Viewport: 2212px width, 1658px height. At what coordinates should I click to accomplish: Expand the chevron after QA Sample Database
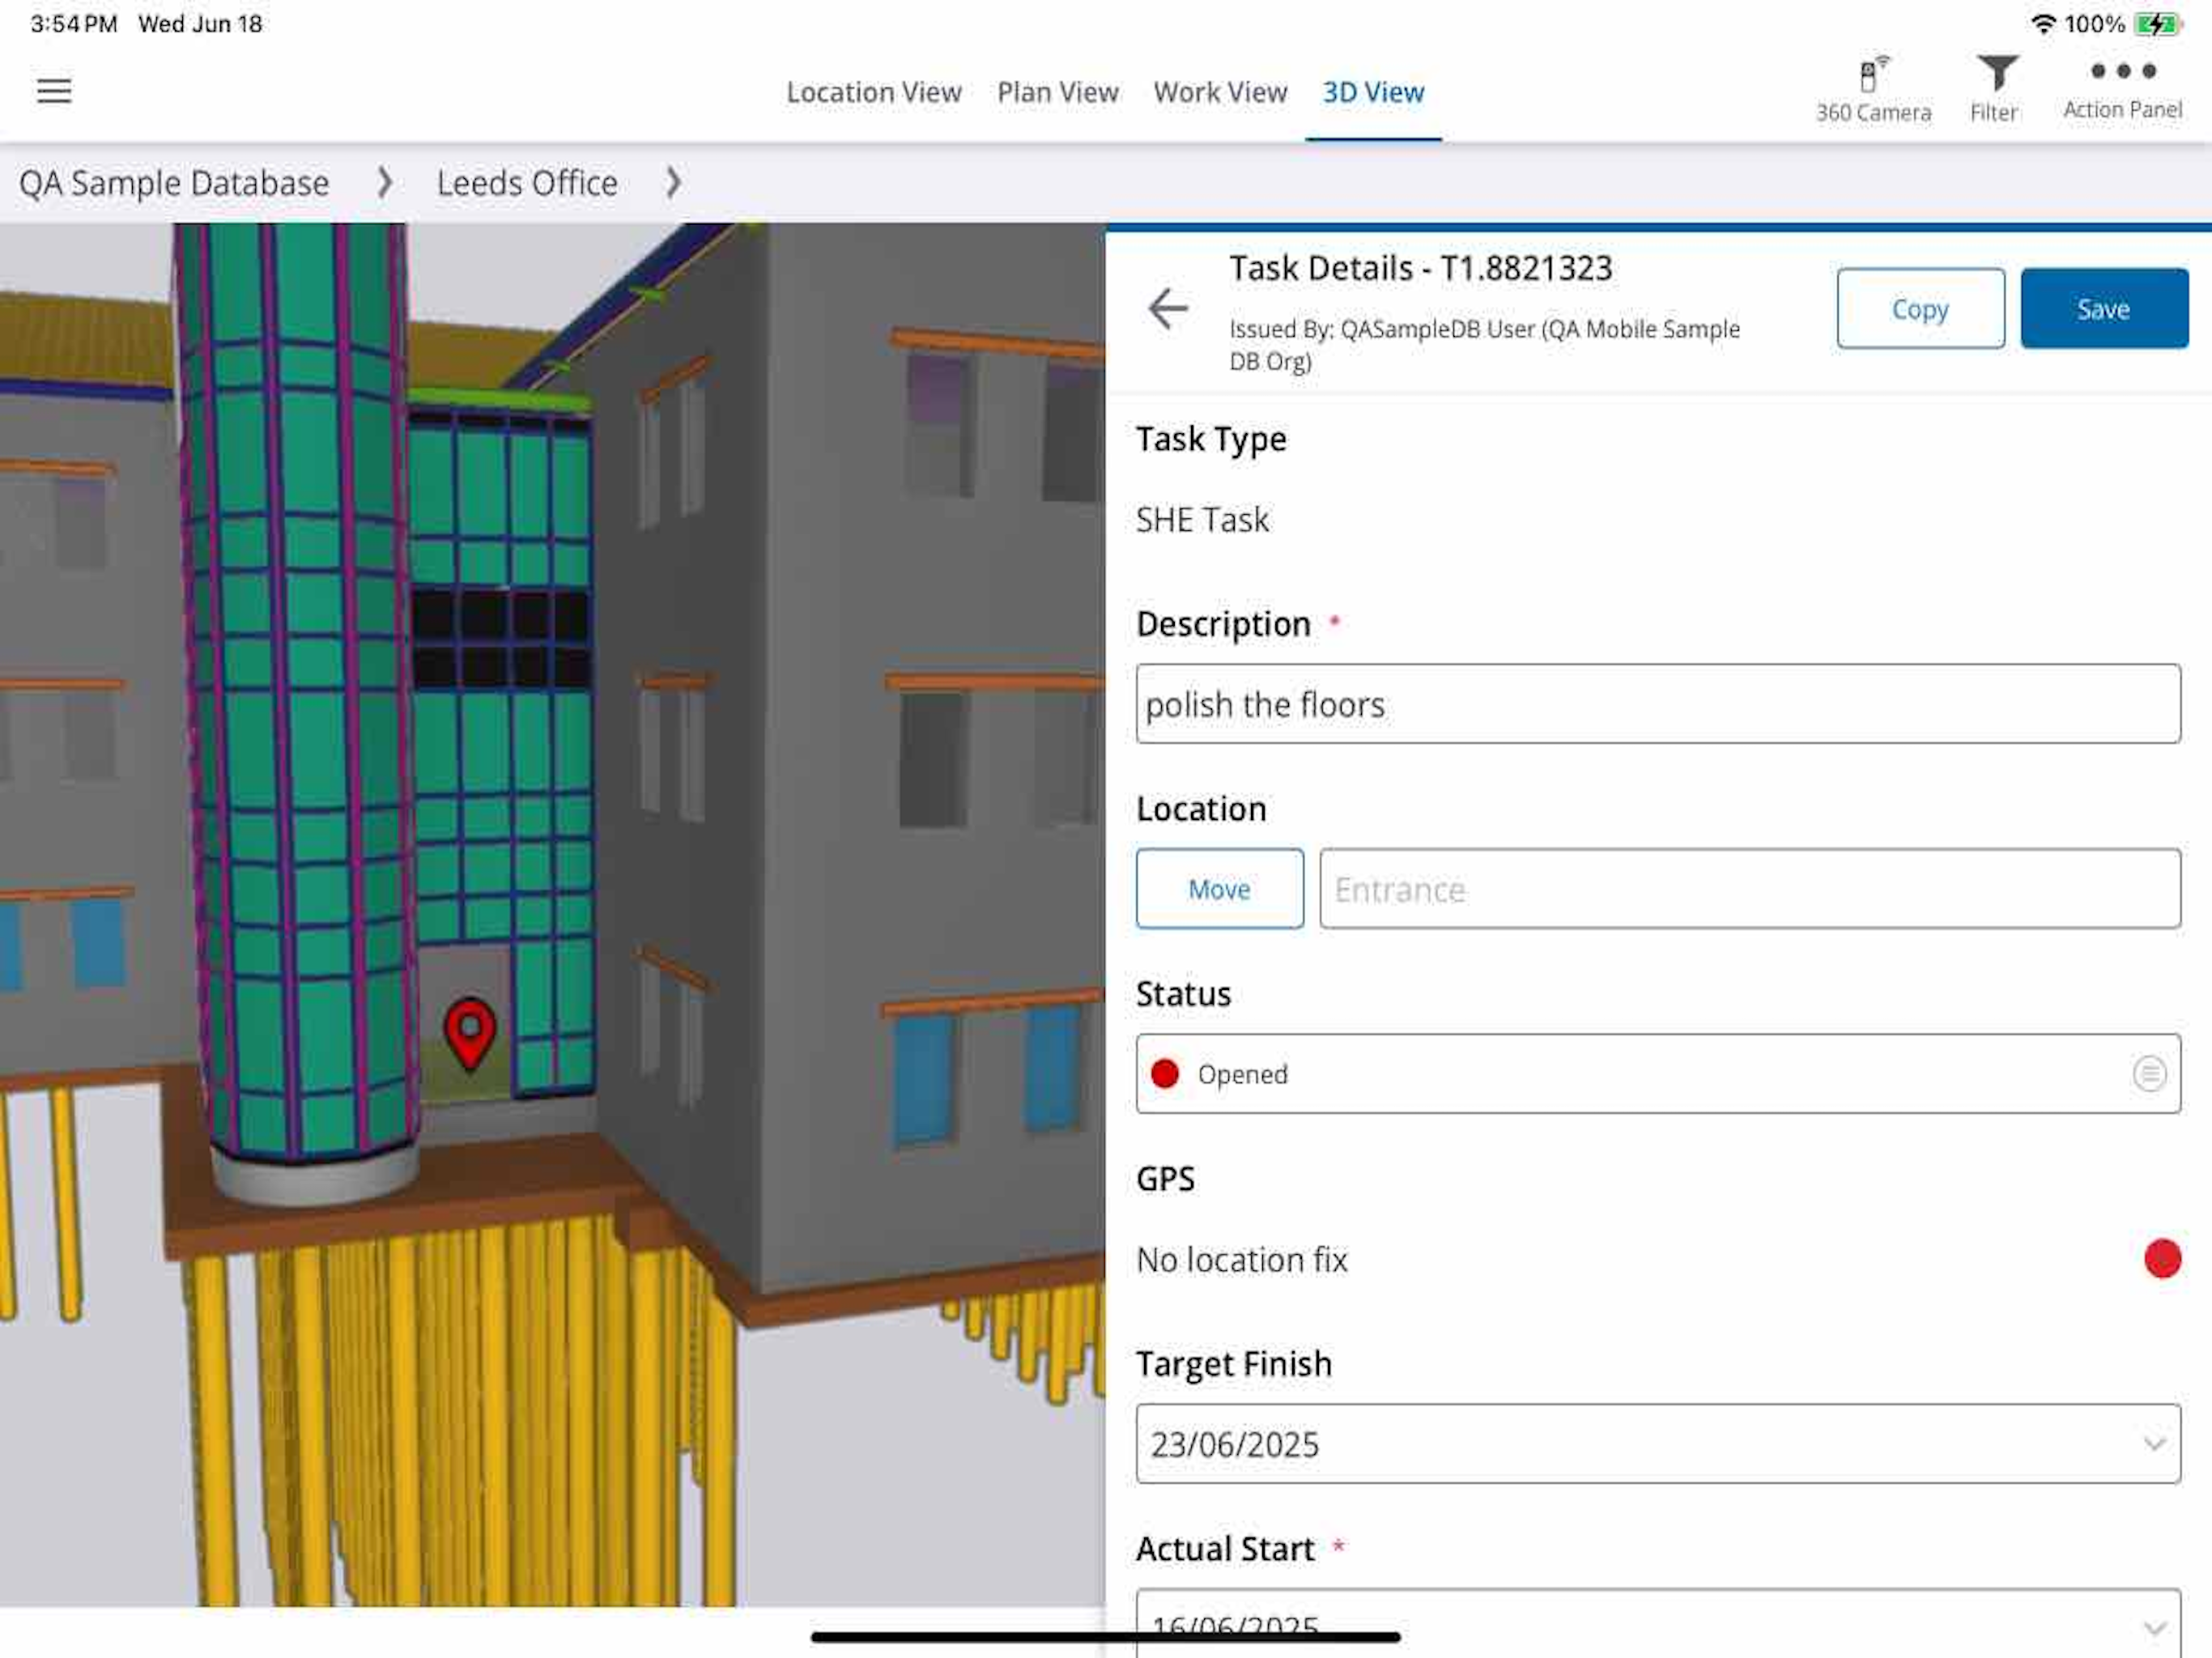tap(384, 182)
